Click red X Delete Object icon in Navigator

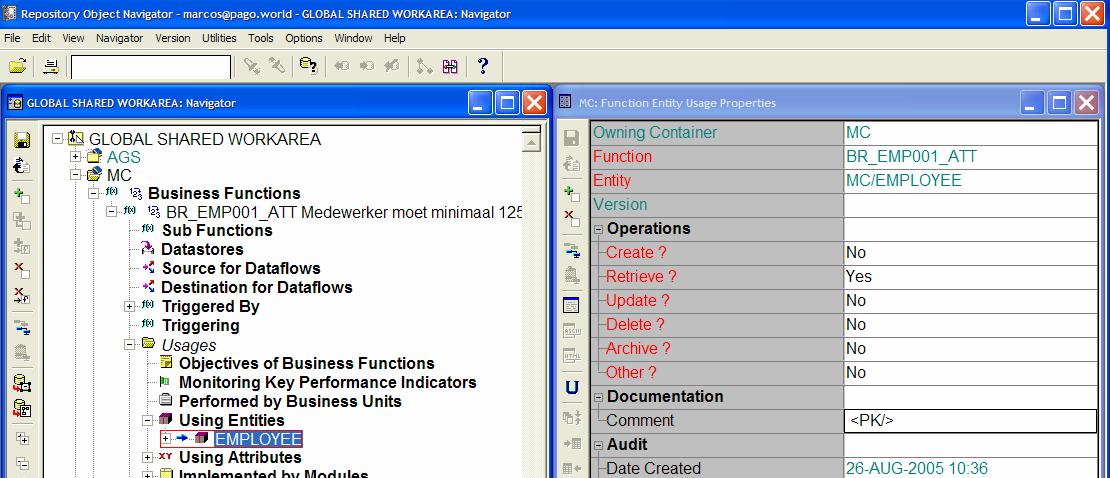coord(22,271)
